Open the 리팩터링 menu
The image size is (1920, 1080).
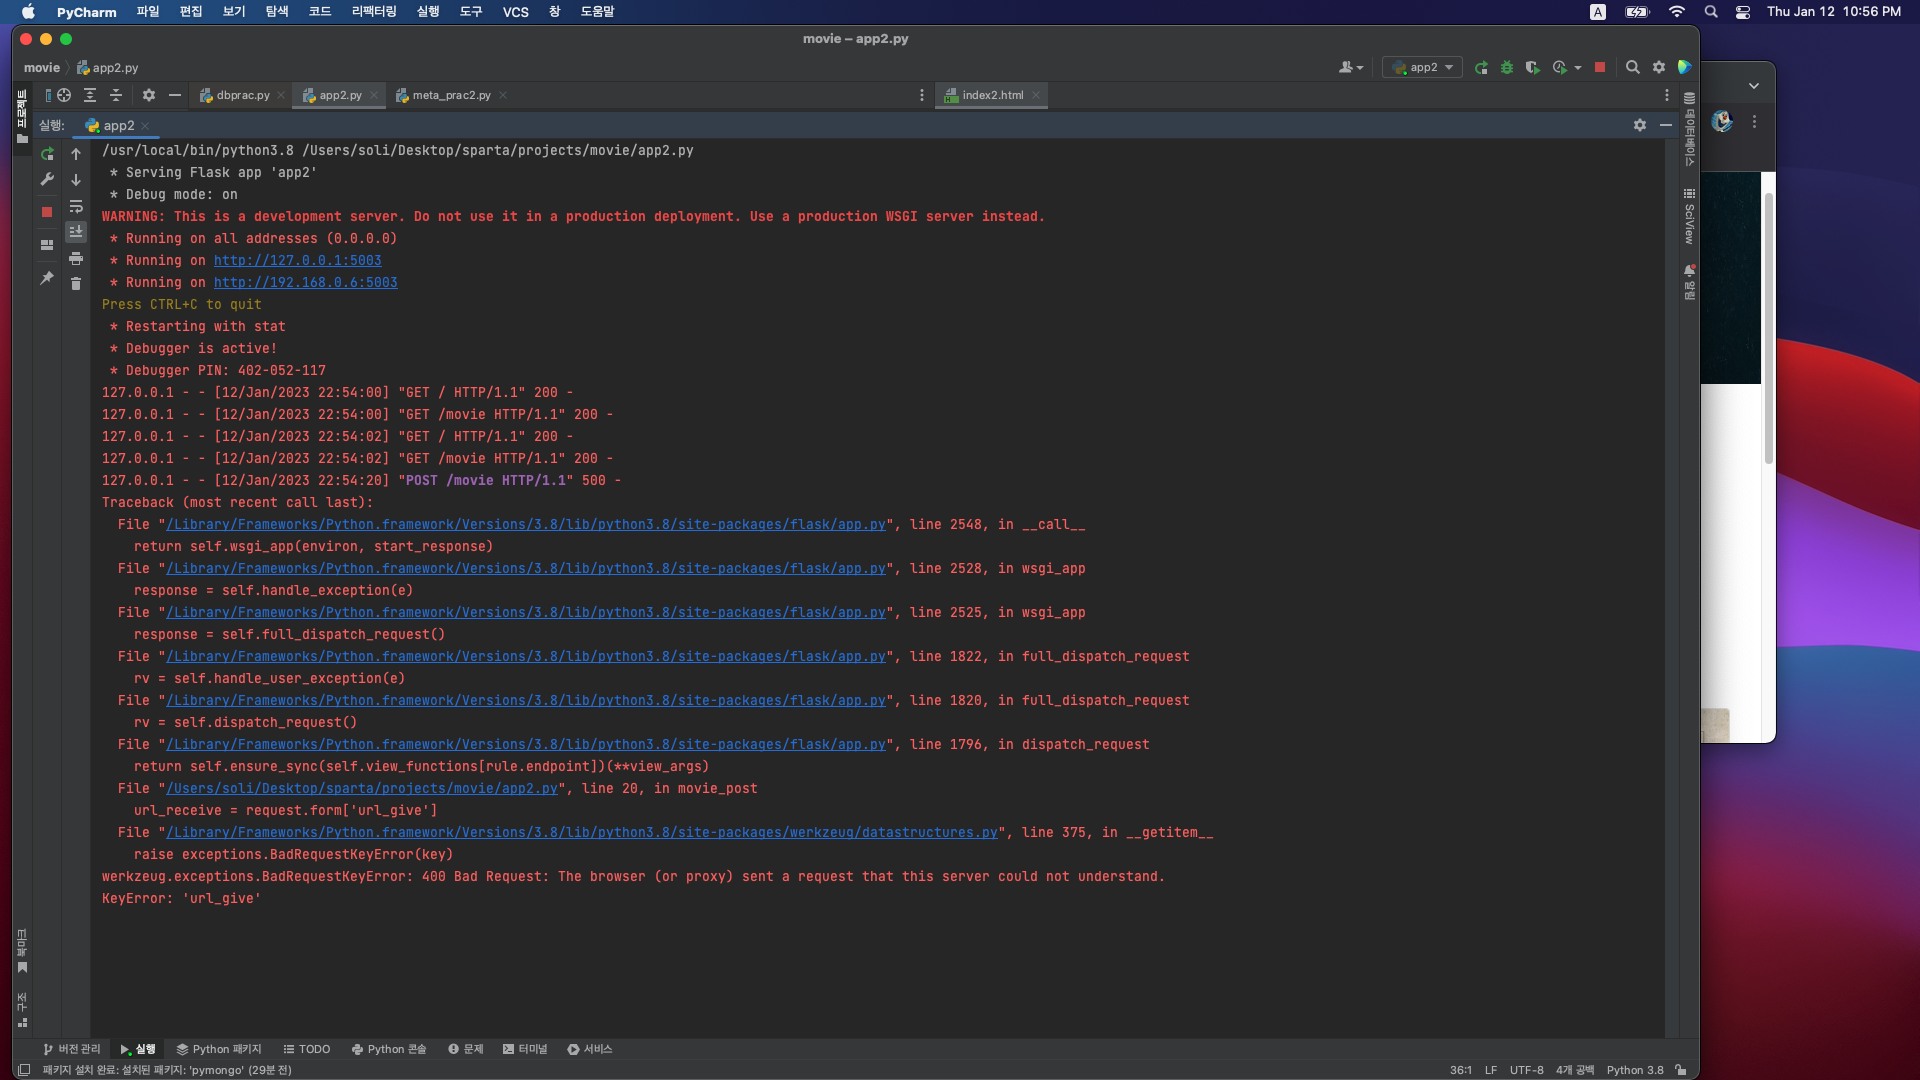(x=374, y=12)
